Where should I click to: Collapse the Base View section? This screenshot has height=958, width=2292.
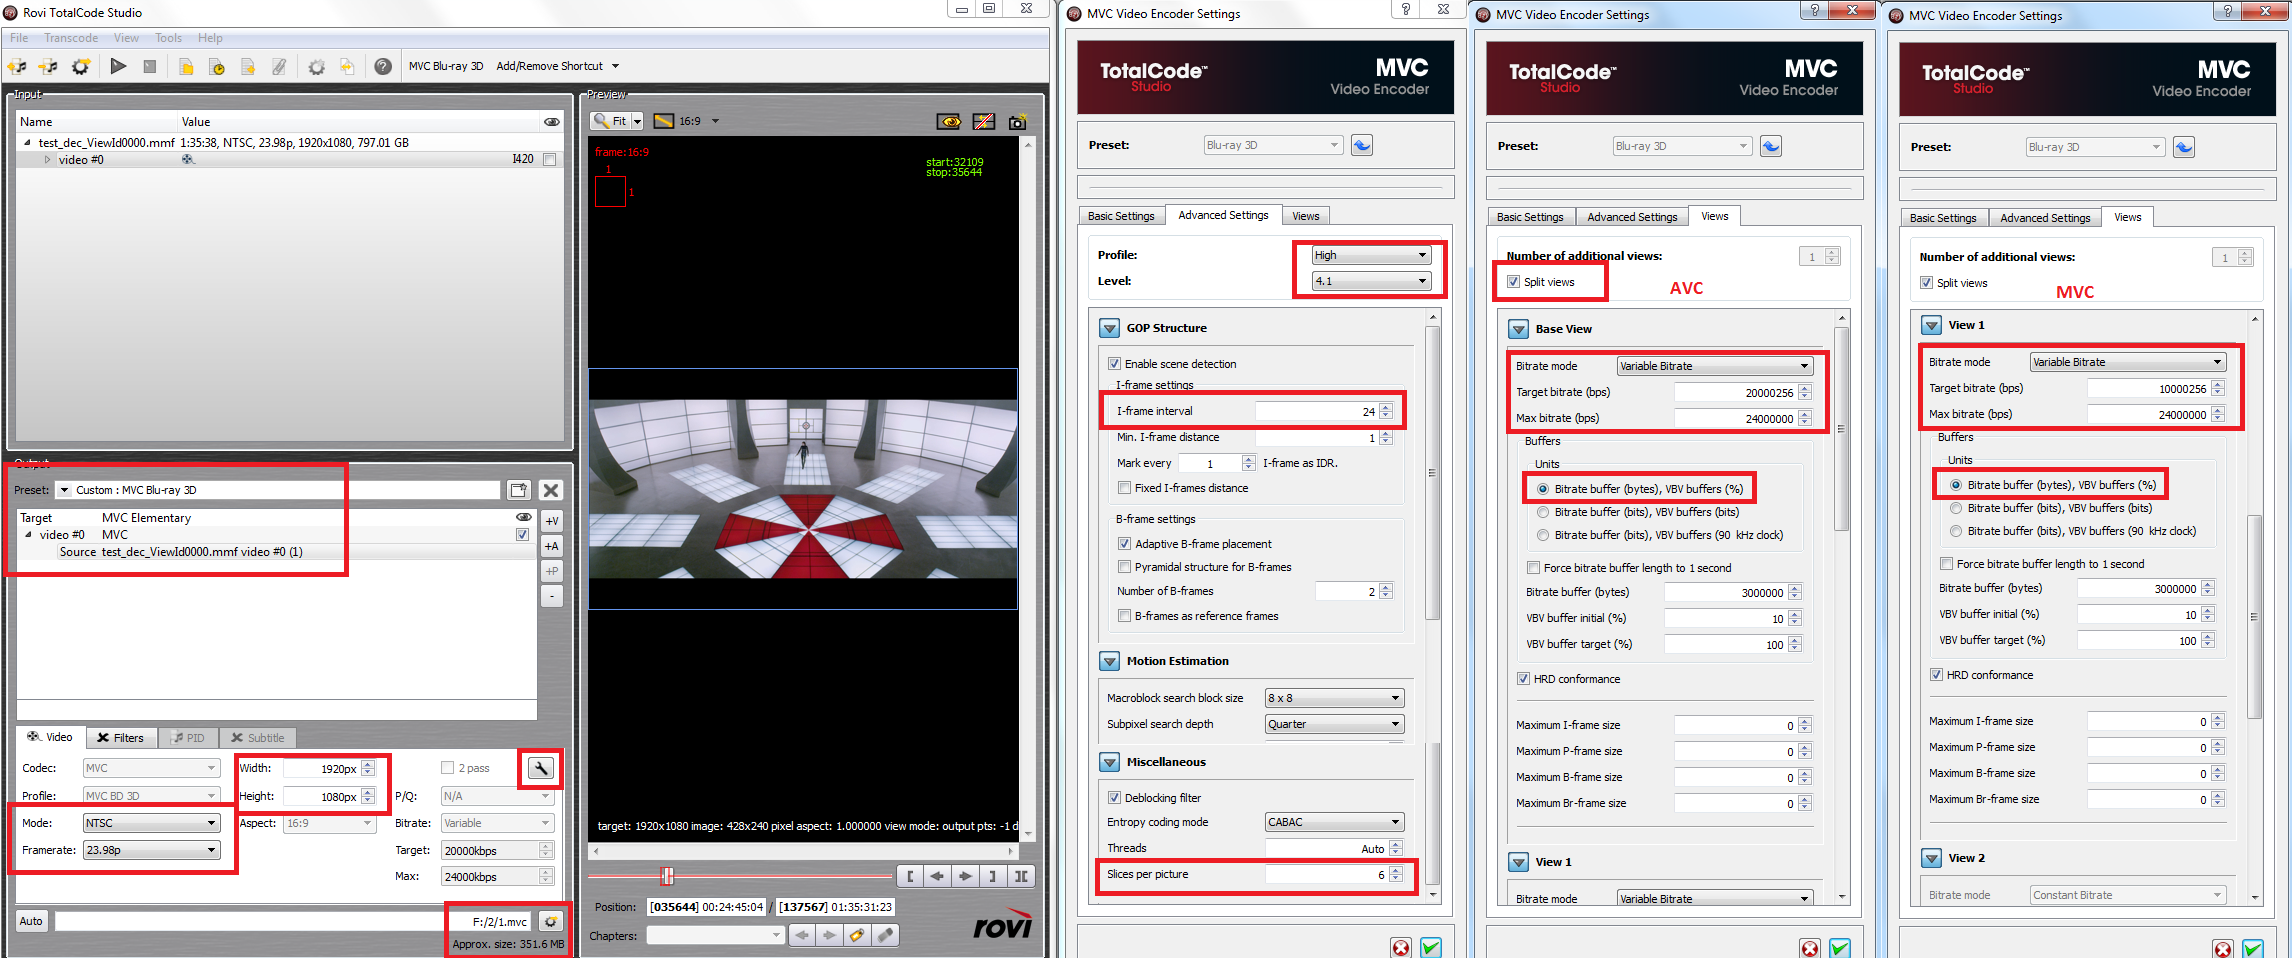(x=1518, y=329)
